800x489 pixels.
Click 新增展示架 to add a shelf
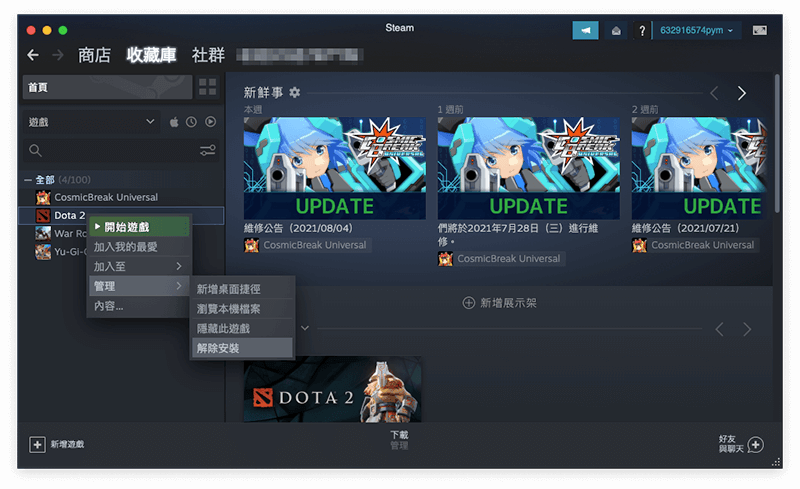tap(499, 303)
